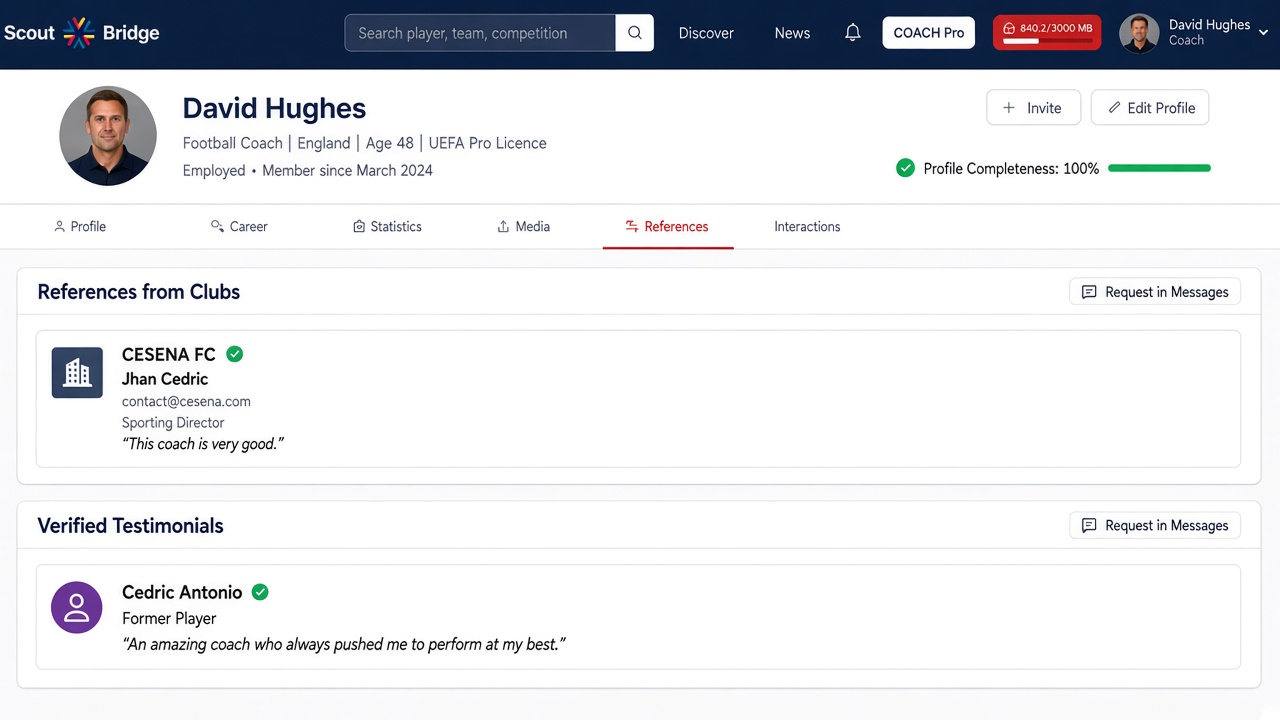This screenshot has width=1280, height=720.
Task: Switch to the Profile tab
Action: pos(79,227)
